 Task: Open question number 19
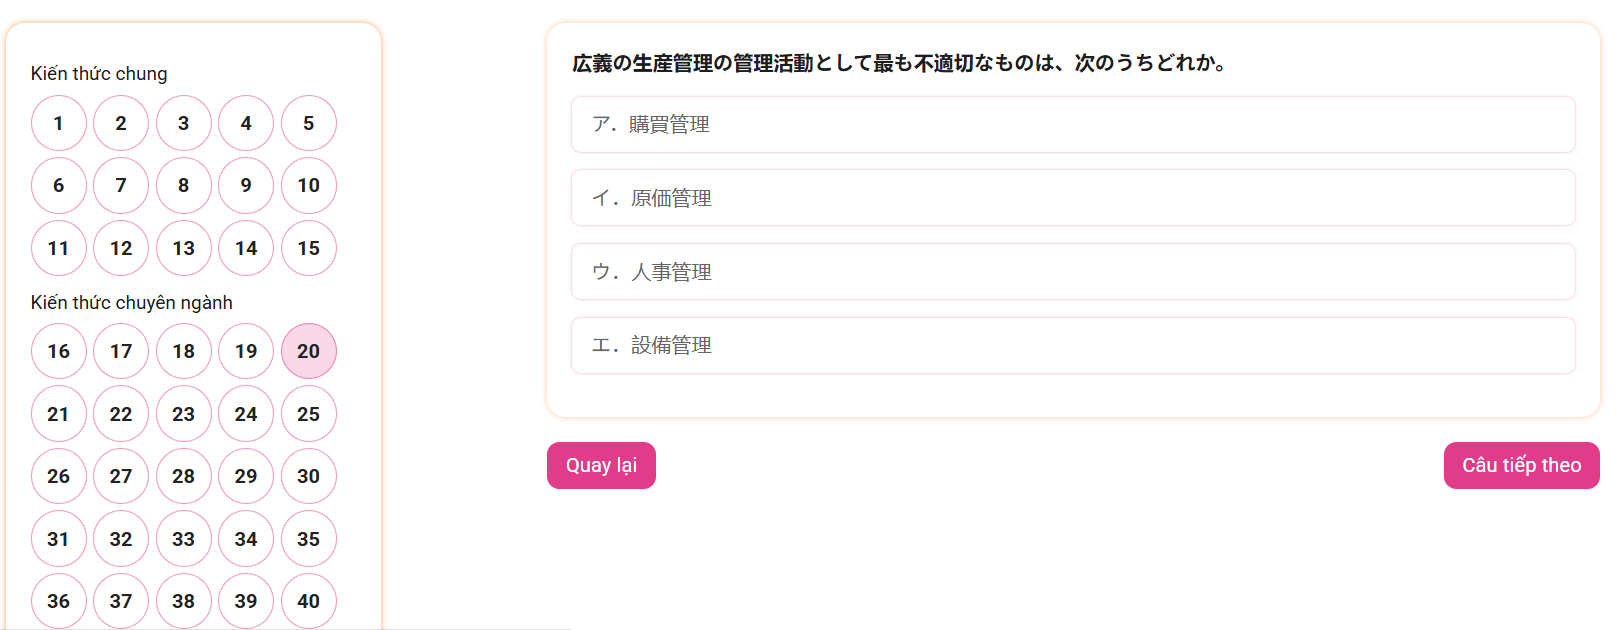(246, 351)
